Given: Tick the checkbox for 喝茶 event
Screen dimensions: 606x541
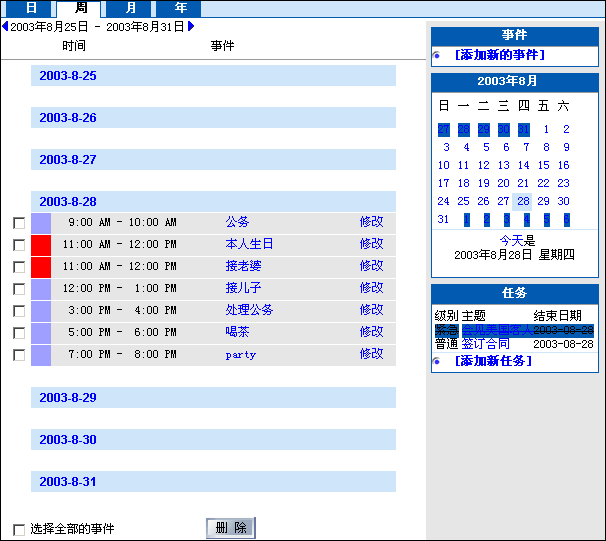Looking at the screenshot, I should [x=19, y=333].
